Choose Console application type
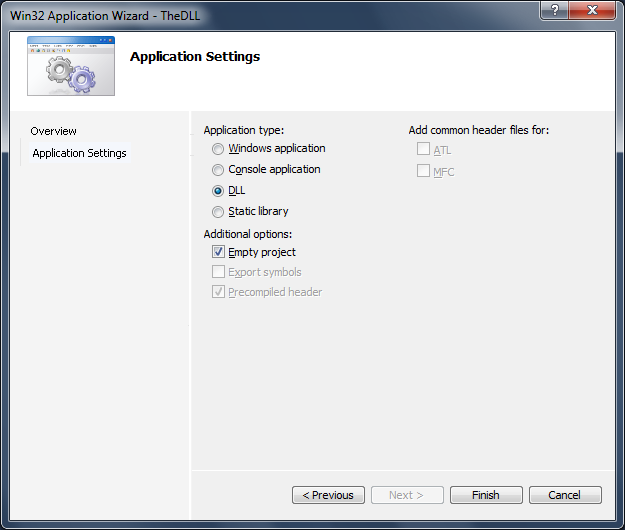 [218, 170]
